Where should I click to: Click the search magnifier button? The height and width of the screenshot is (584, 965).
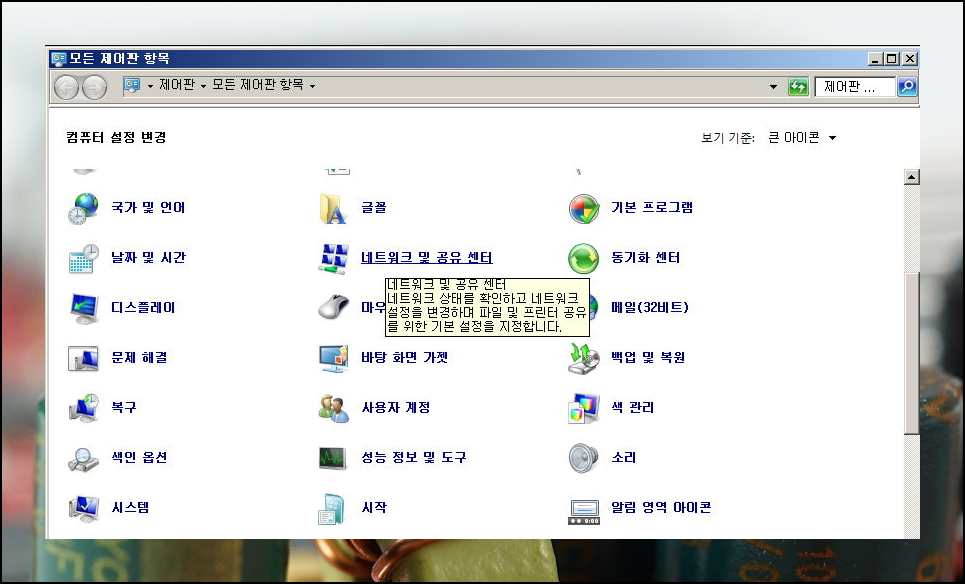(907, 87)
